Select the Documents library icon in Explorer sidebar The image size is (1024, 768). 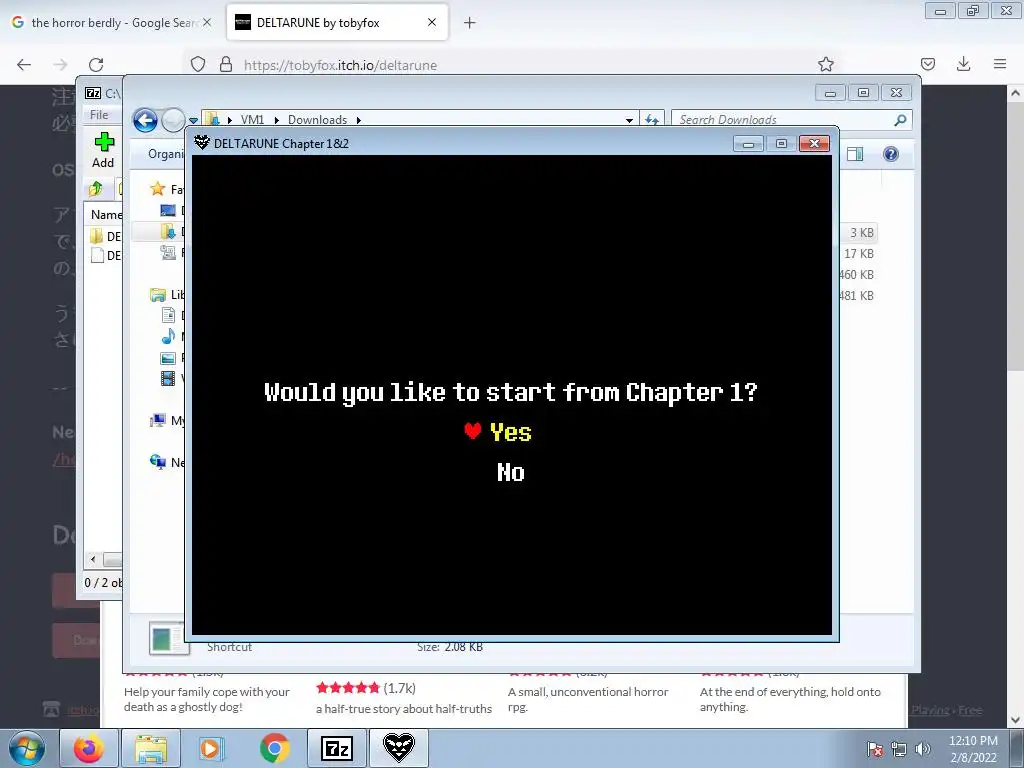(x=168, y=315)
